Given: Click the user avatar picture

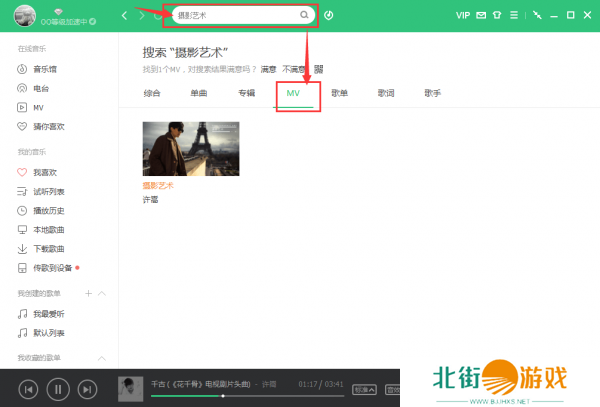Looking at the screenshot, I should (x=25, y=15).
